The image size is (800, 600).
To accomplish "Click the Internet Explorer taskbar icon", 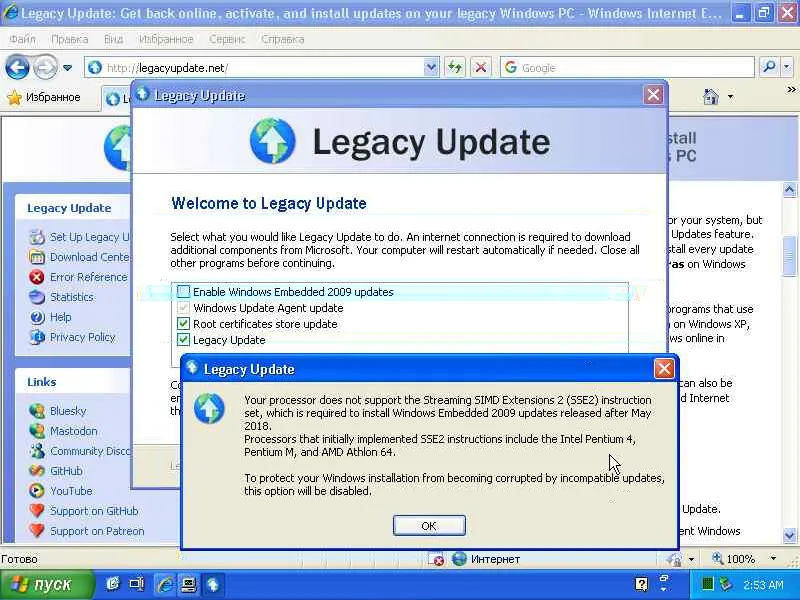I will pyautogui.click(x=165, y=584).
